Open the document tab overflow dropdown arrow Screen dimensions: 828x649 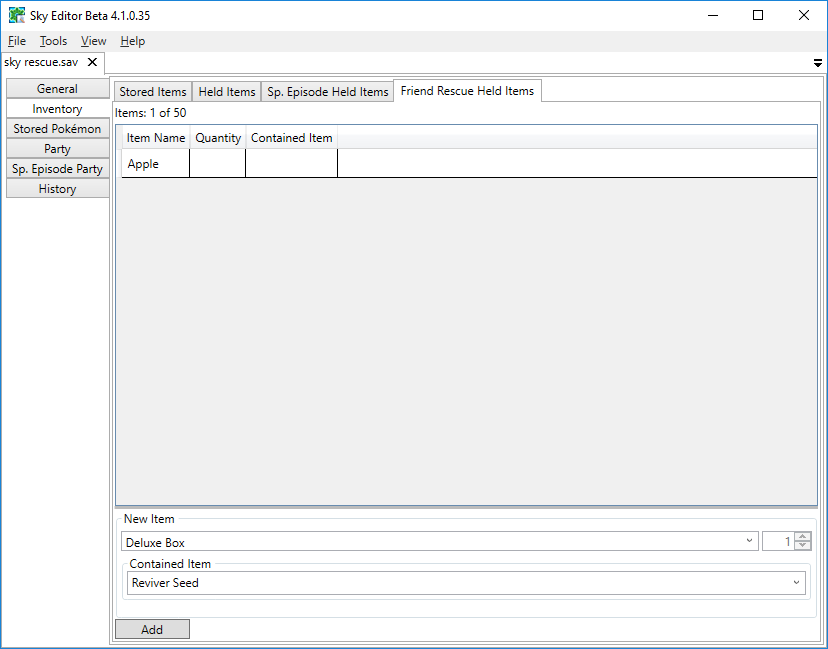pyautogui.click(x=817, y=63)
